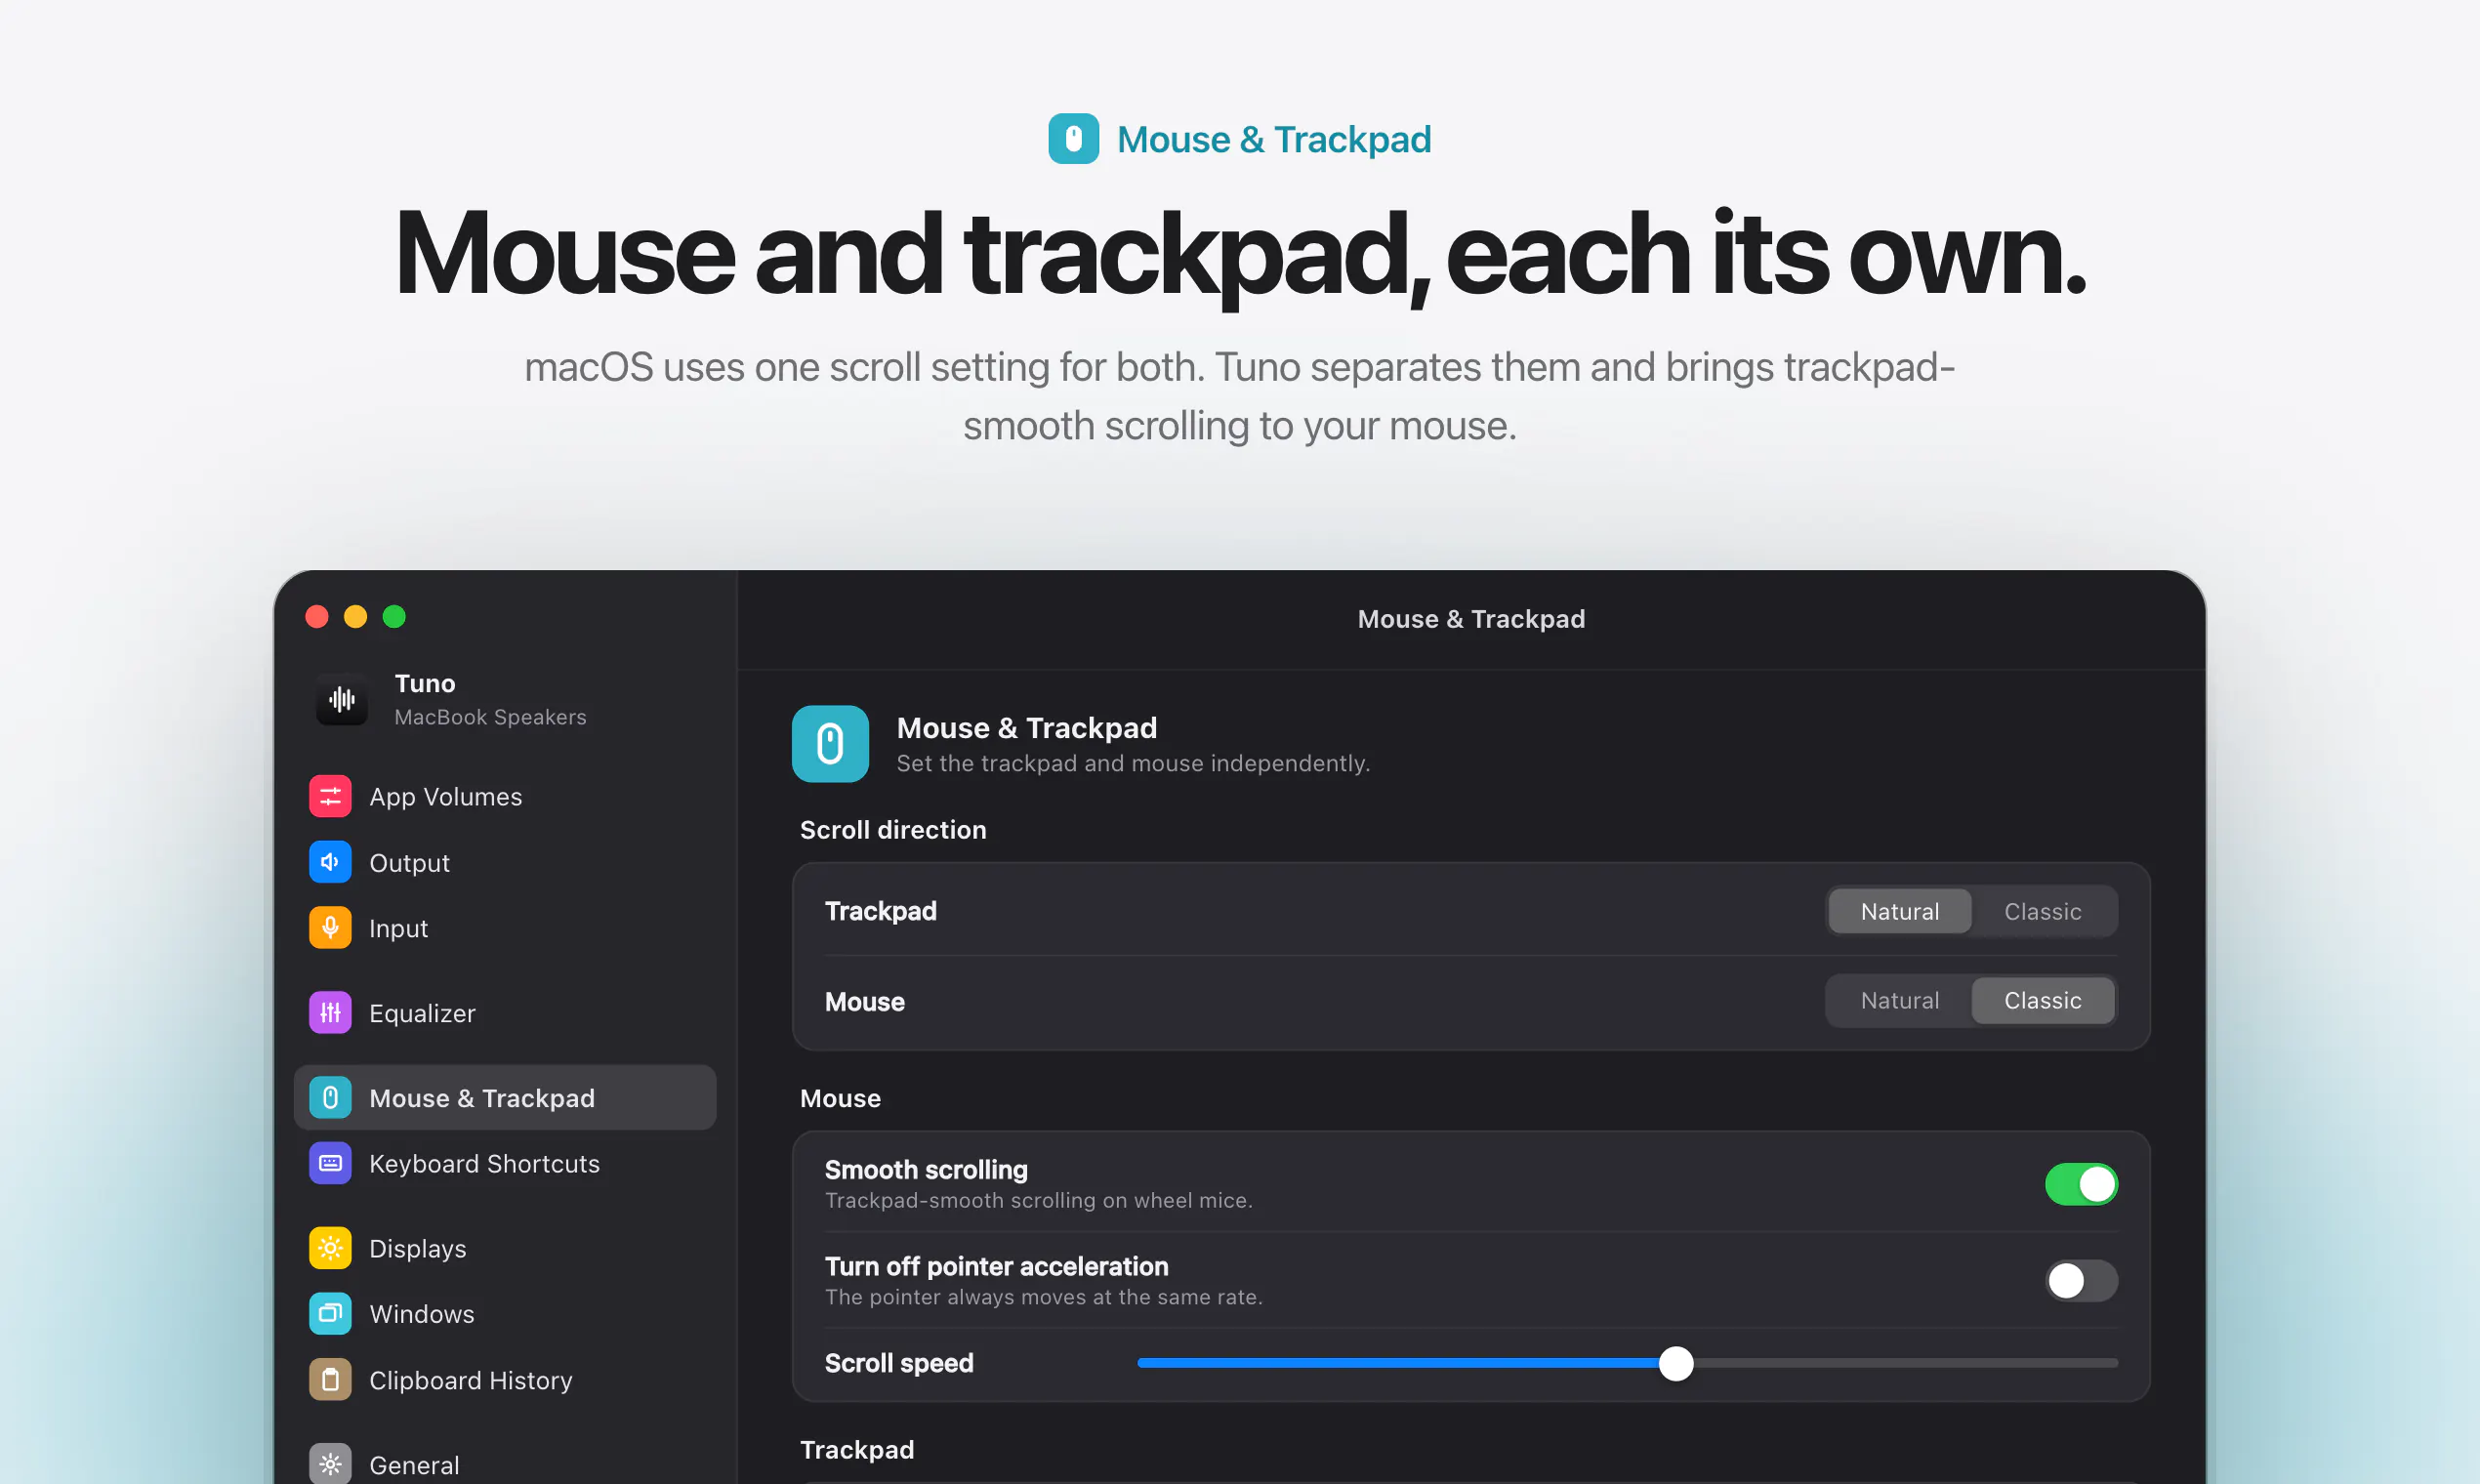Click 'Trackpad-smooth scrolling on wheel mice.' text
Image resolution: width=2480 pixels, height=1484 pixels.
(x=1038, y=1200)
